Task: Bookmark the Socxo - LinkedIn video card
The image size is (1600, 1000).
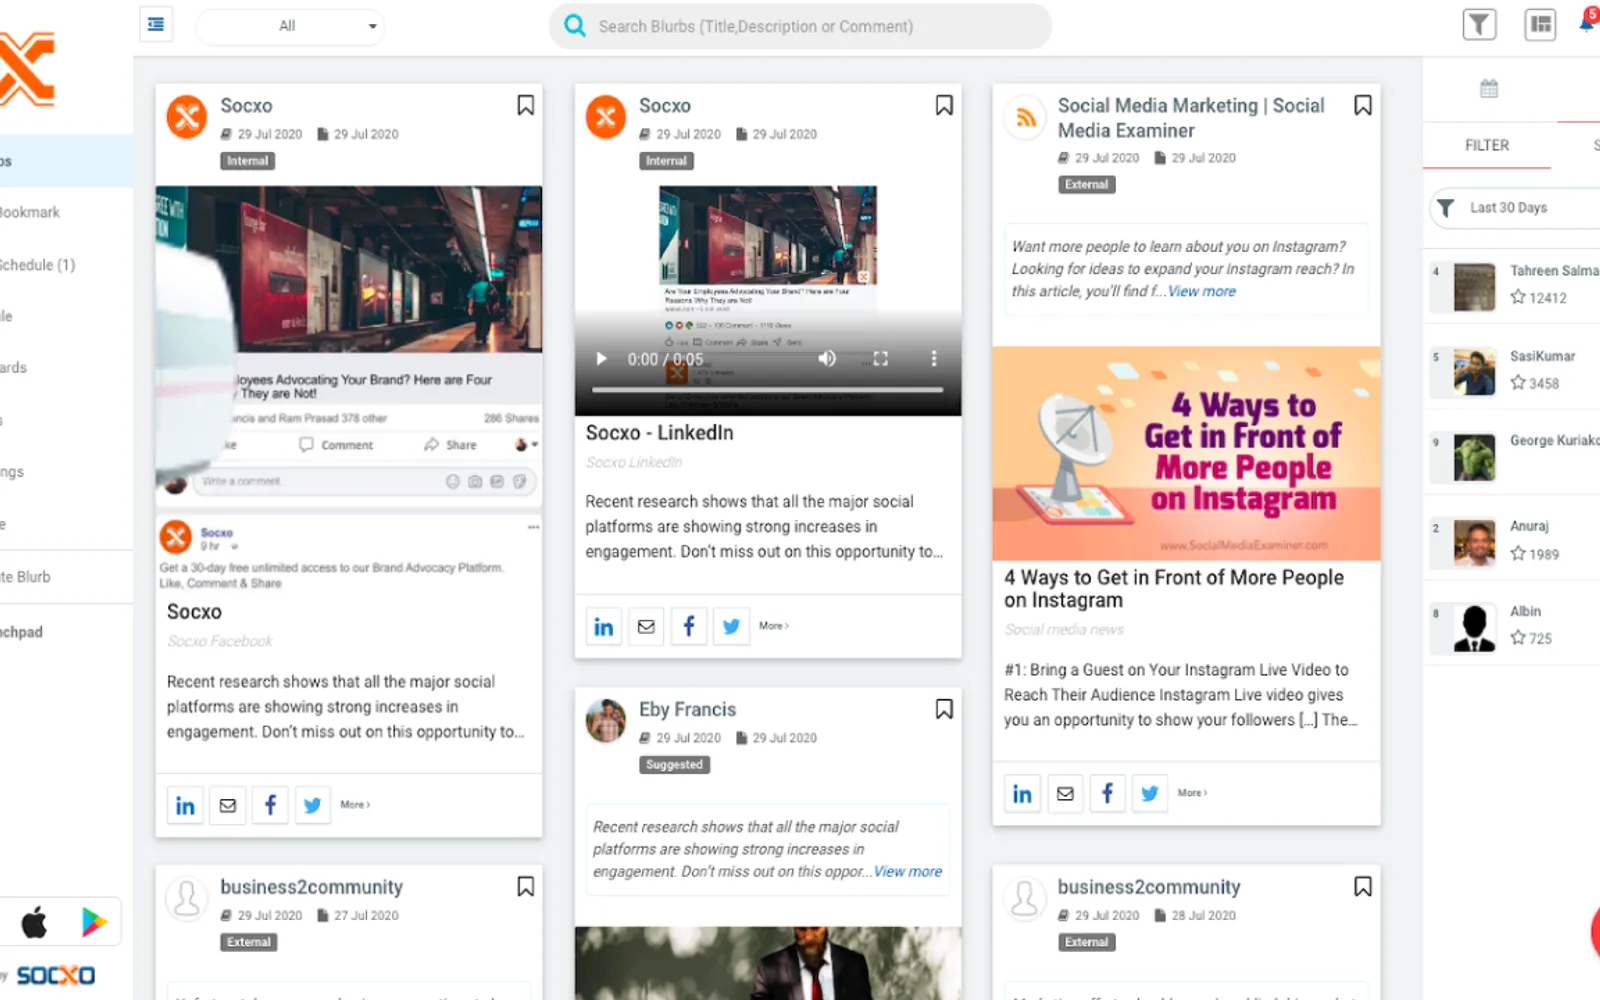Action: [x=943, y=105]
